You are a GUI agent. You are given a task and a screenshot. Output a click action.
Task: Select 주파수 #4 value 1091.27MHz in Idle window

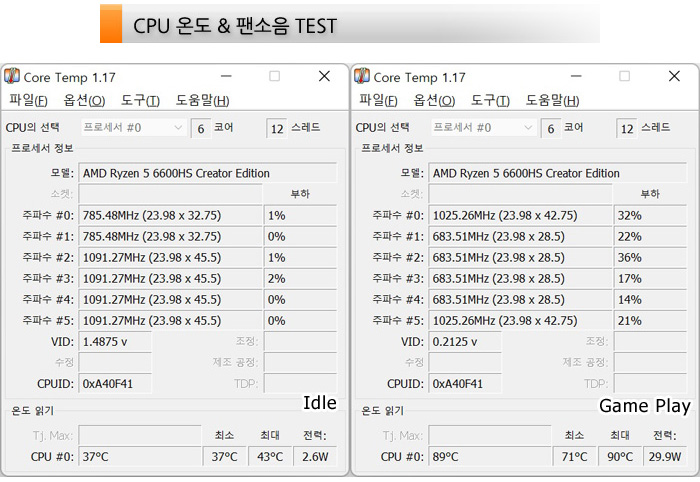click(x=171, y=299)
